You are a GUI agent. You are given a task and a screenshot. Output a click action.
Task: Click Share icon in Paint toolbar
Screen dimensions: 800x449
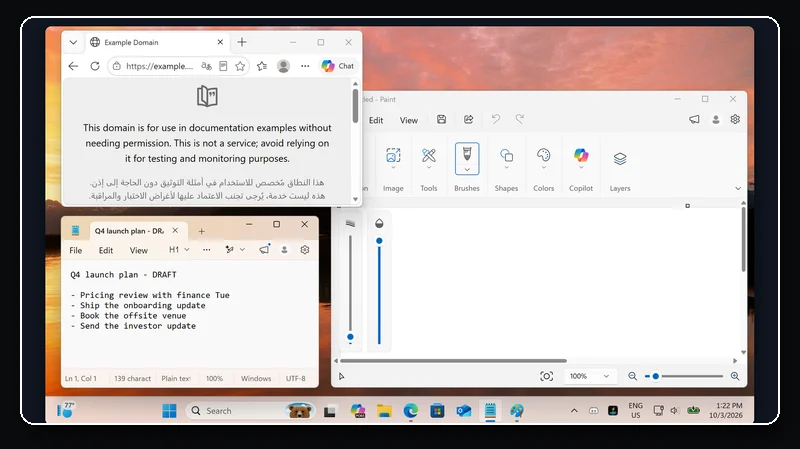468,119
